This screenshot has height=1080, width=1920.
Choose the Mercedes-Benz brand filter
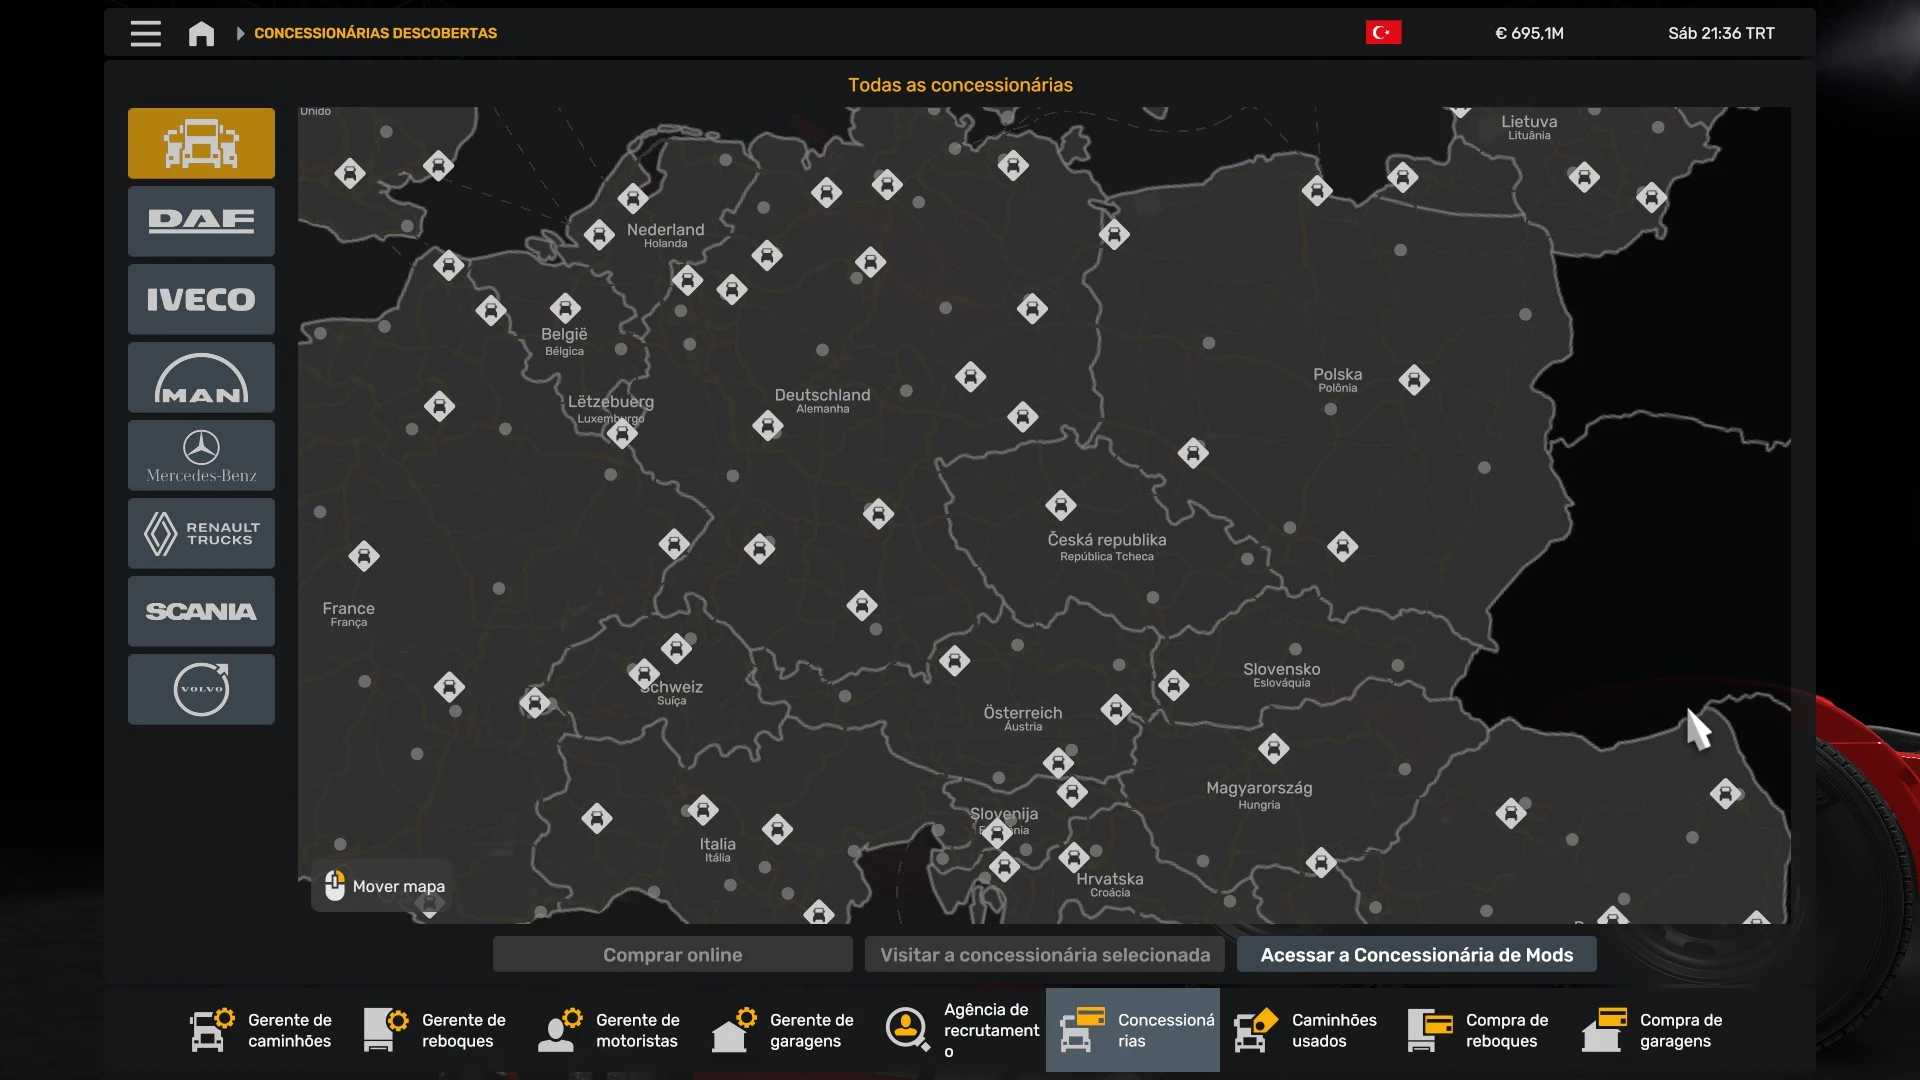pos(201,455)
